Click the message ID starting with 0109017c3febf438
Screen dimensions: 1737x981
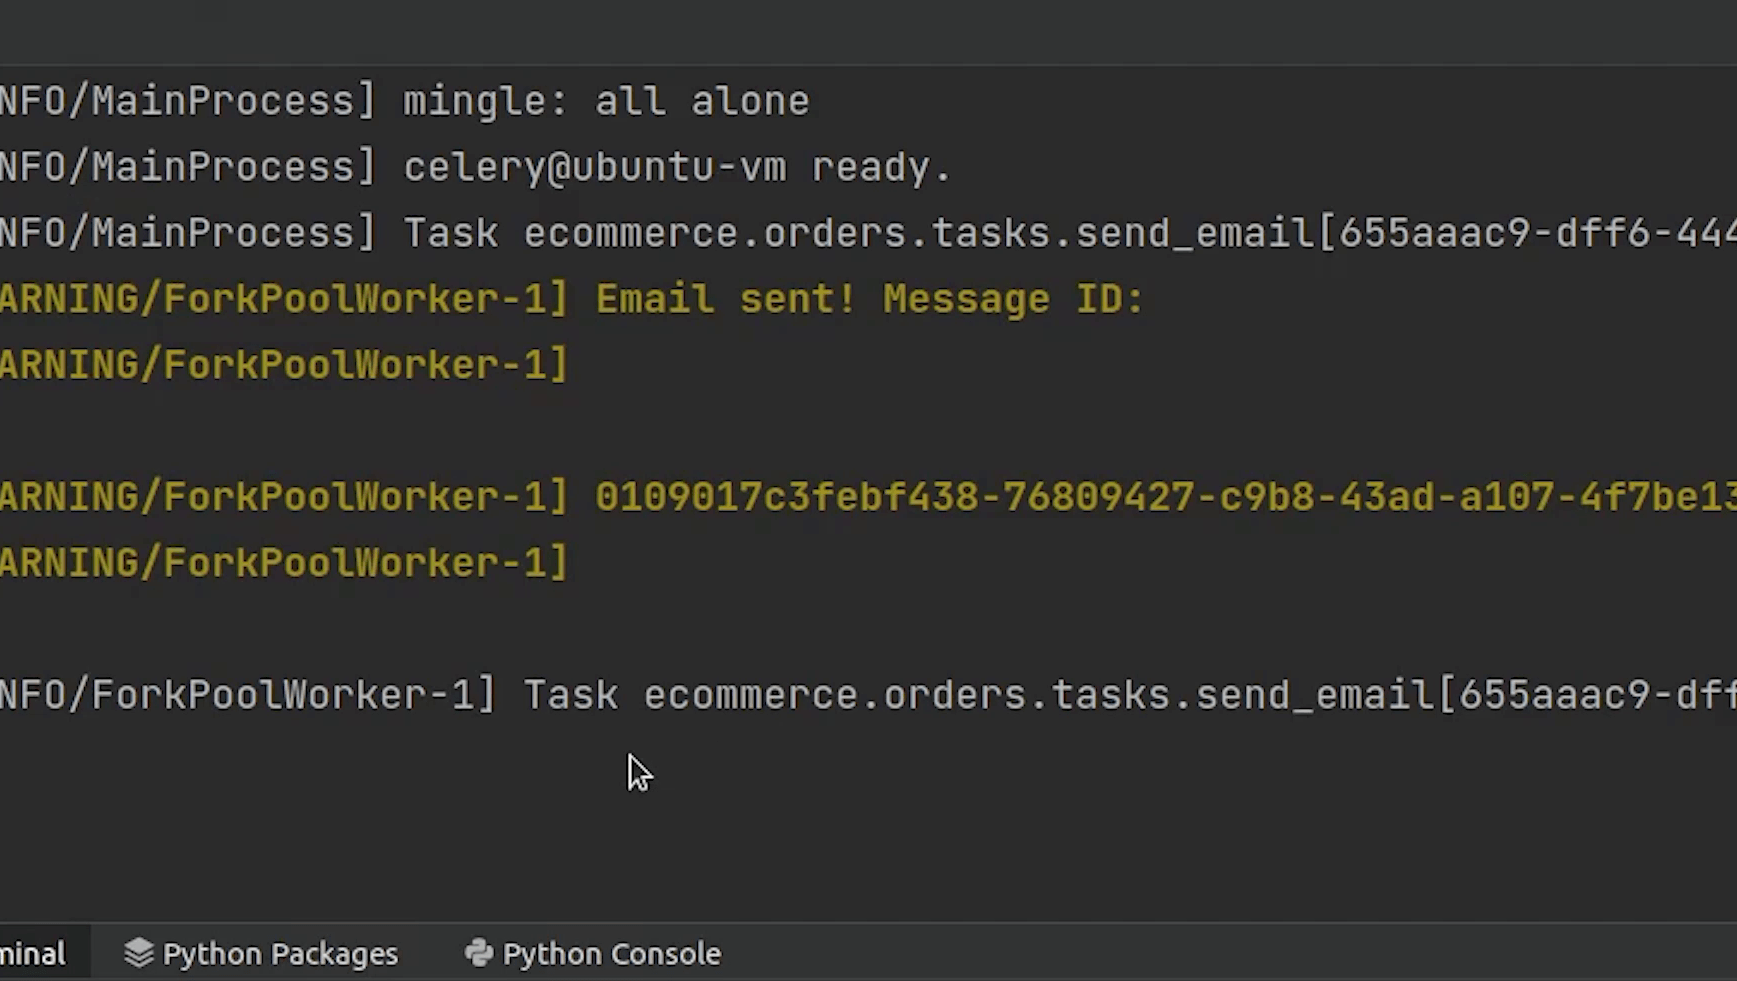(1165, 497)
